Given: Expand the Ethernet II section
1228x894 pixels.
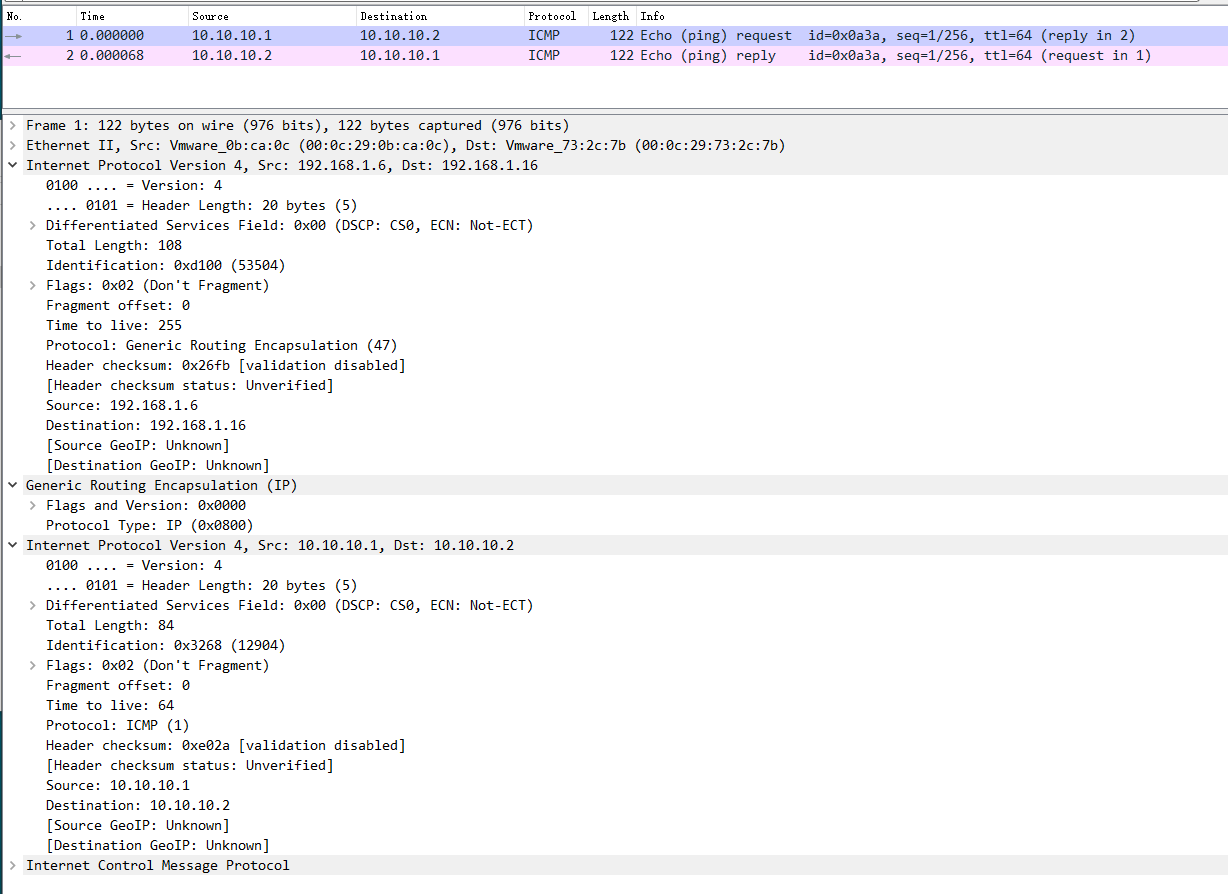Looking at the screenshot, I should tap(11, 145).
